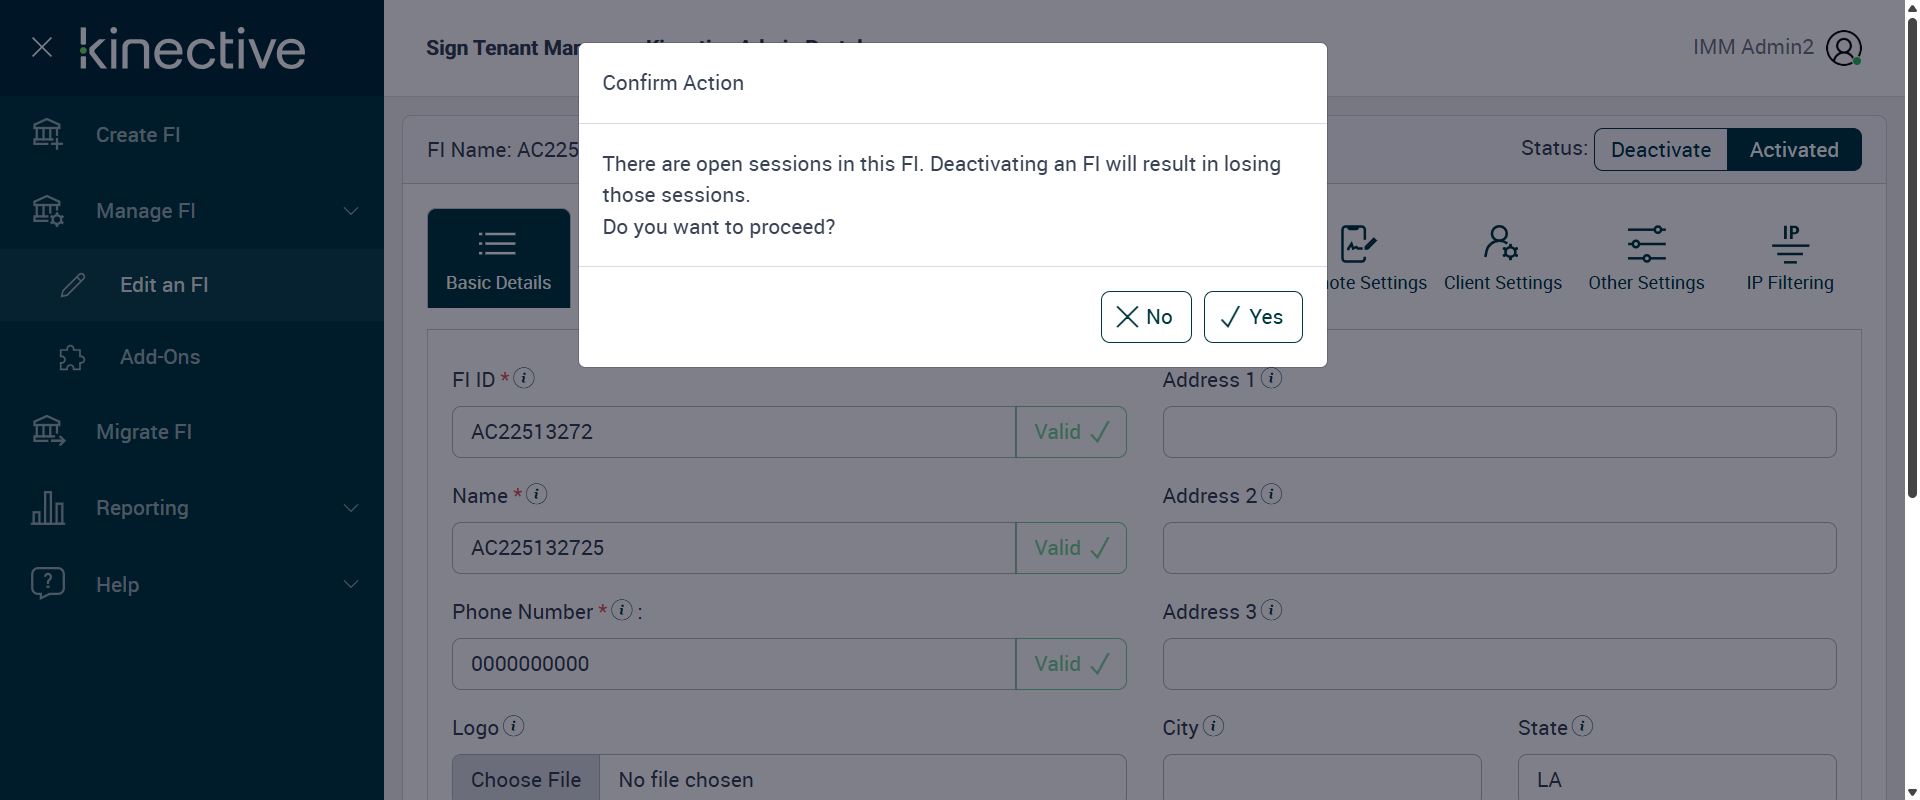The image size is (1920, 800).
Task: Click the IP Filtering icon
Action: (1790, 243)
